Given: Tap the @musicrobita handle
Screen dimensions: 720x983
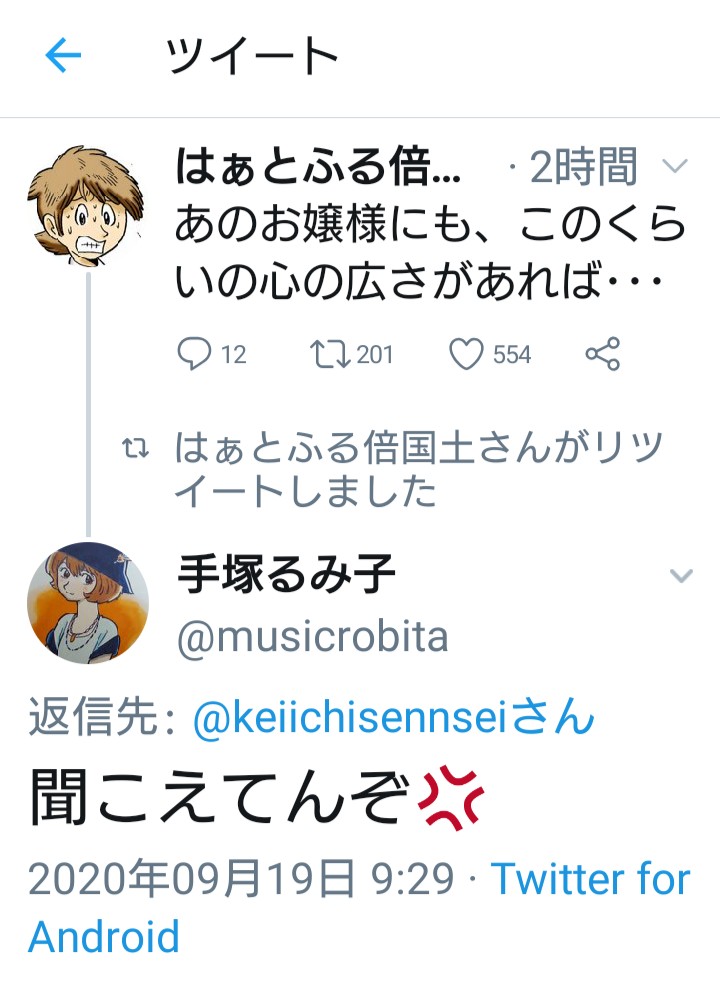Looking at the screenshot, I should 312,636.
